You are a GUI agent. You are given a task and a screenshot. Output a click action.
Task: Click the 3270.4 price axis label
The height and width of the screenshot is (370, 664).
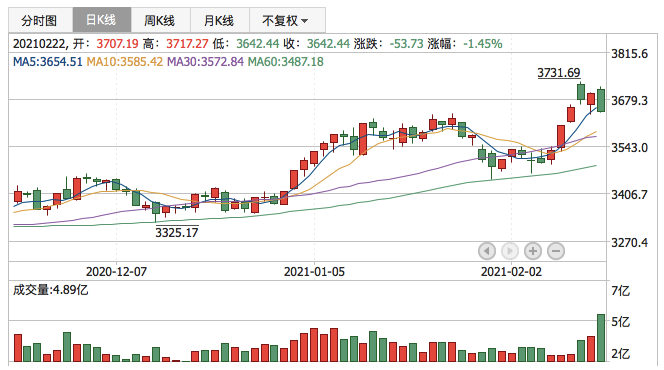click(629, 243)
